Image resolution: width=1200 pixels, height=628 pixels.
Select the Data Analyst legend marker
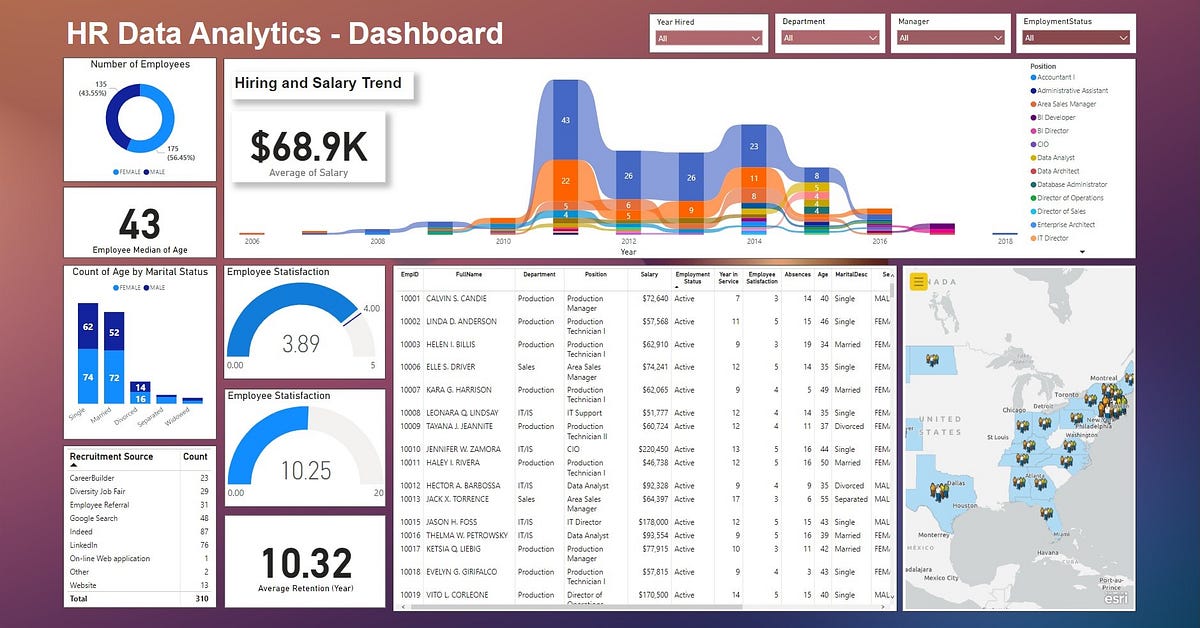[x=1033, y=157]
